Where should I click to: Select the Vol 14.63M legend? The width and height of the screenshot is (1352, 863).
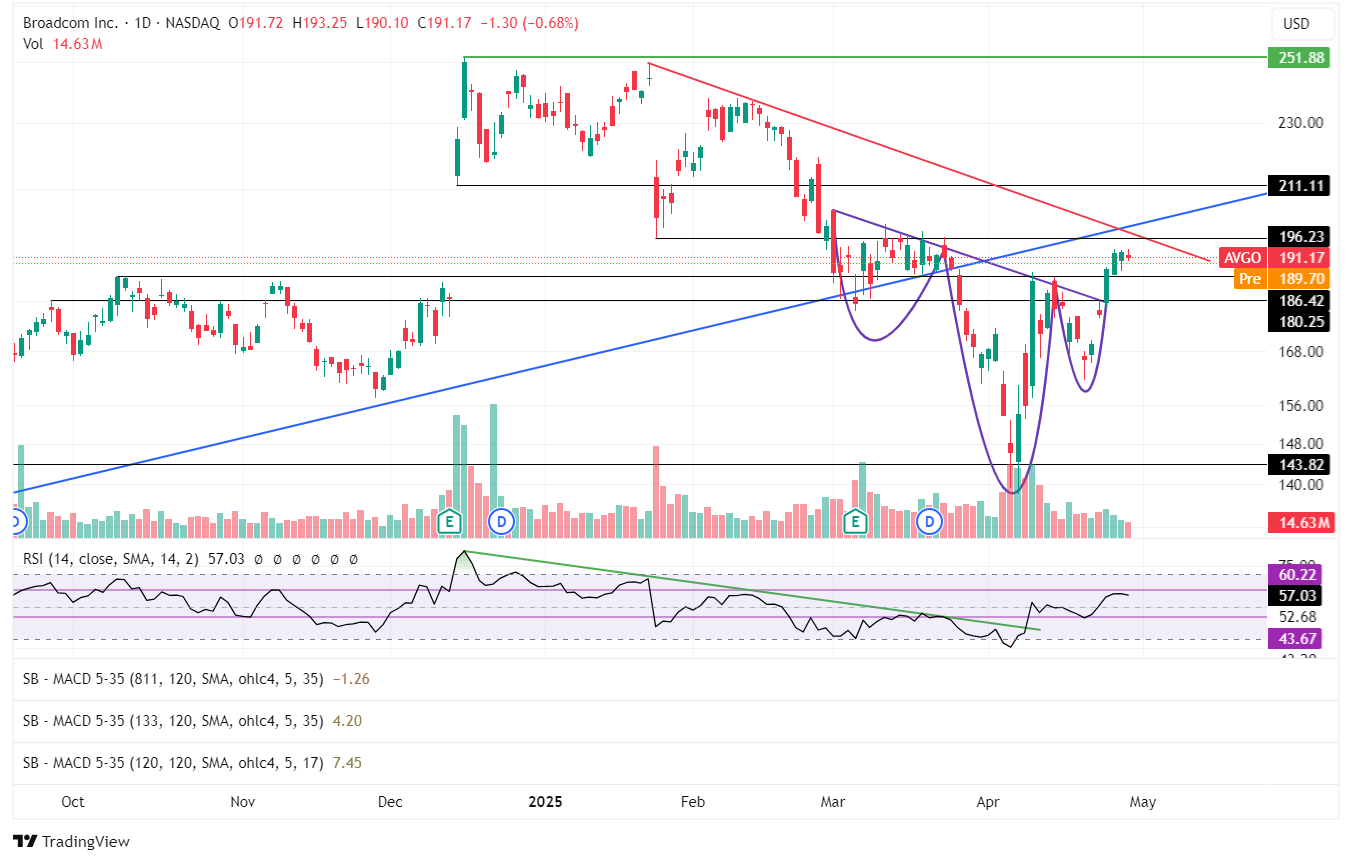pos(63,44)
